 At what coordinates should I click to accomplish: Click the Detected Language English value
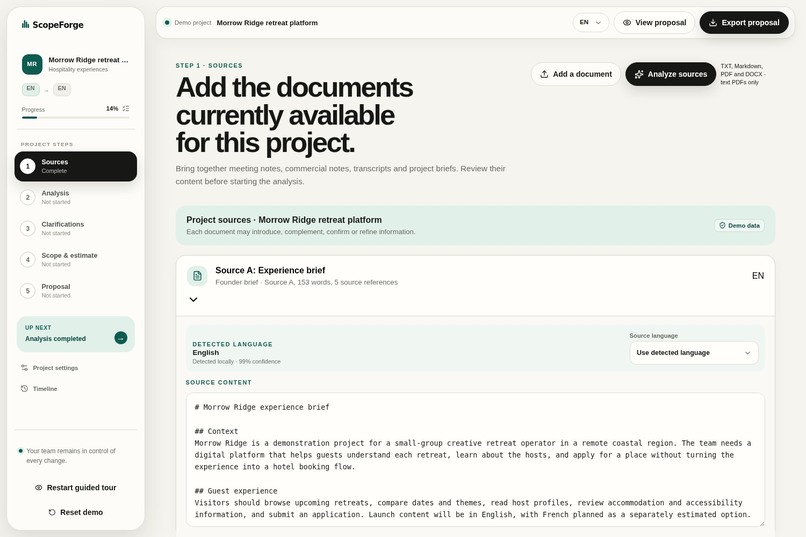206,353
